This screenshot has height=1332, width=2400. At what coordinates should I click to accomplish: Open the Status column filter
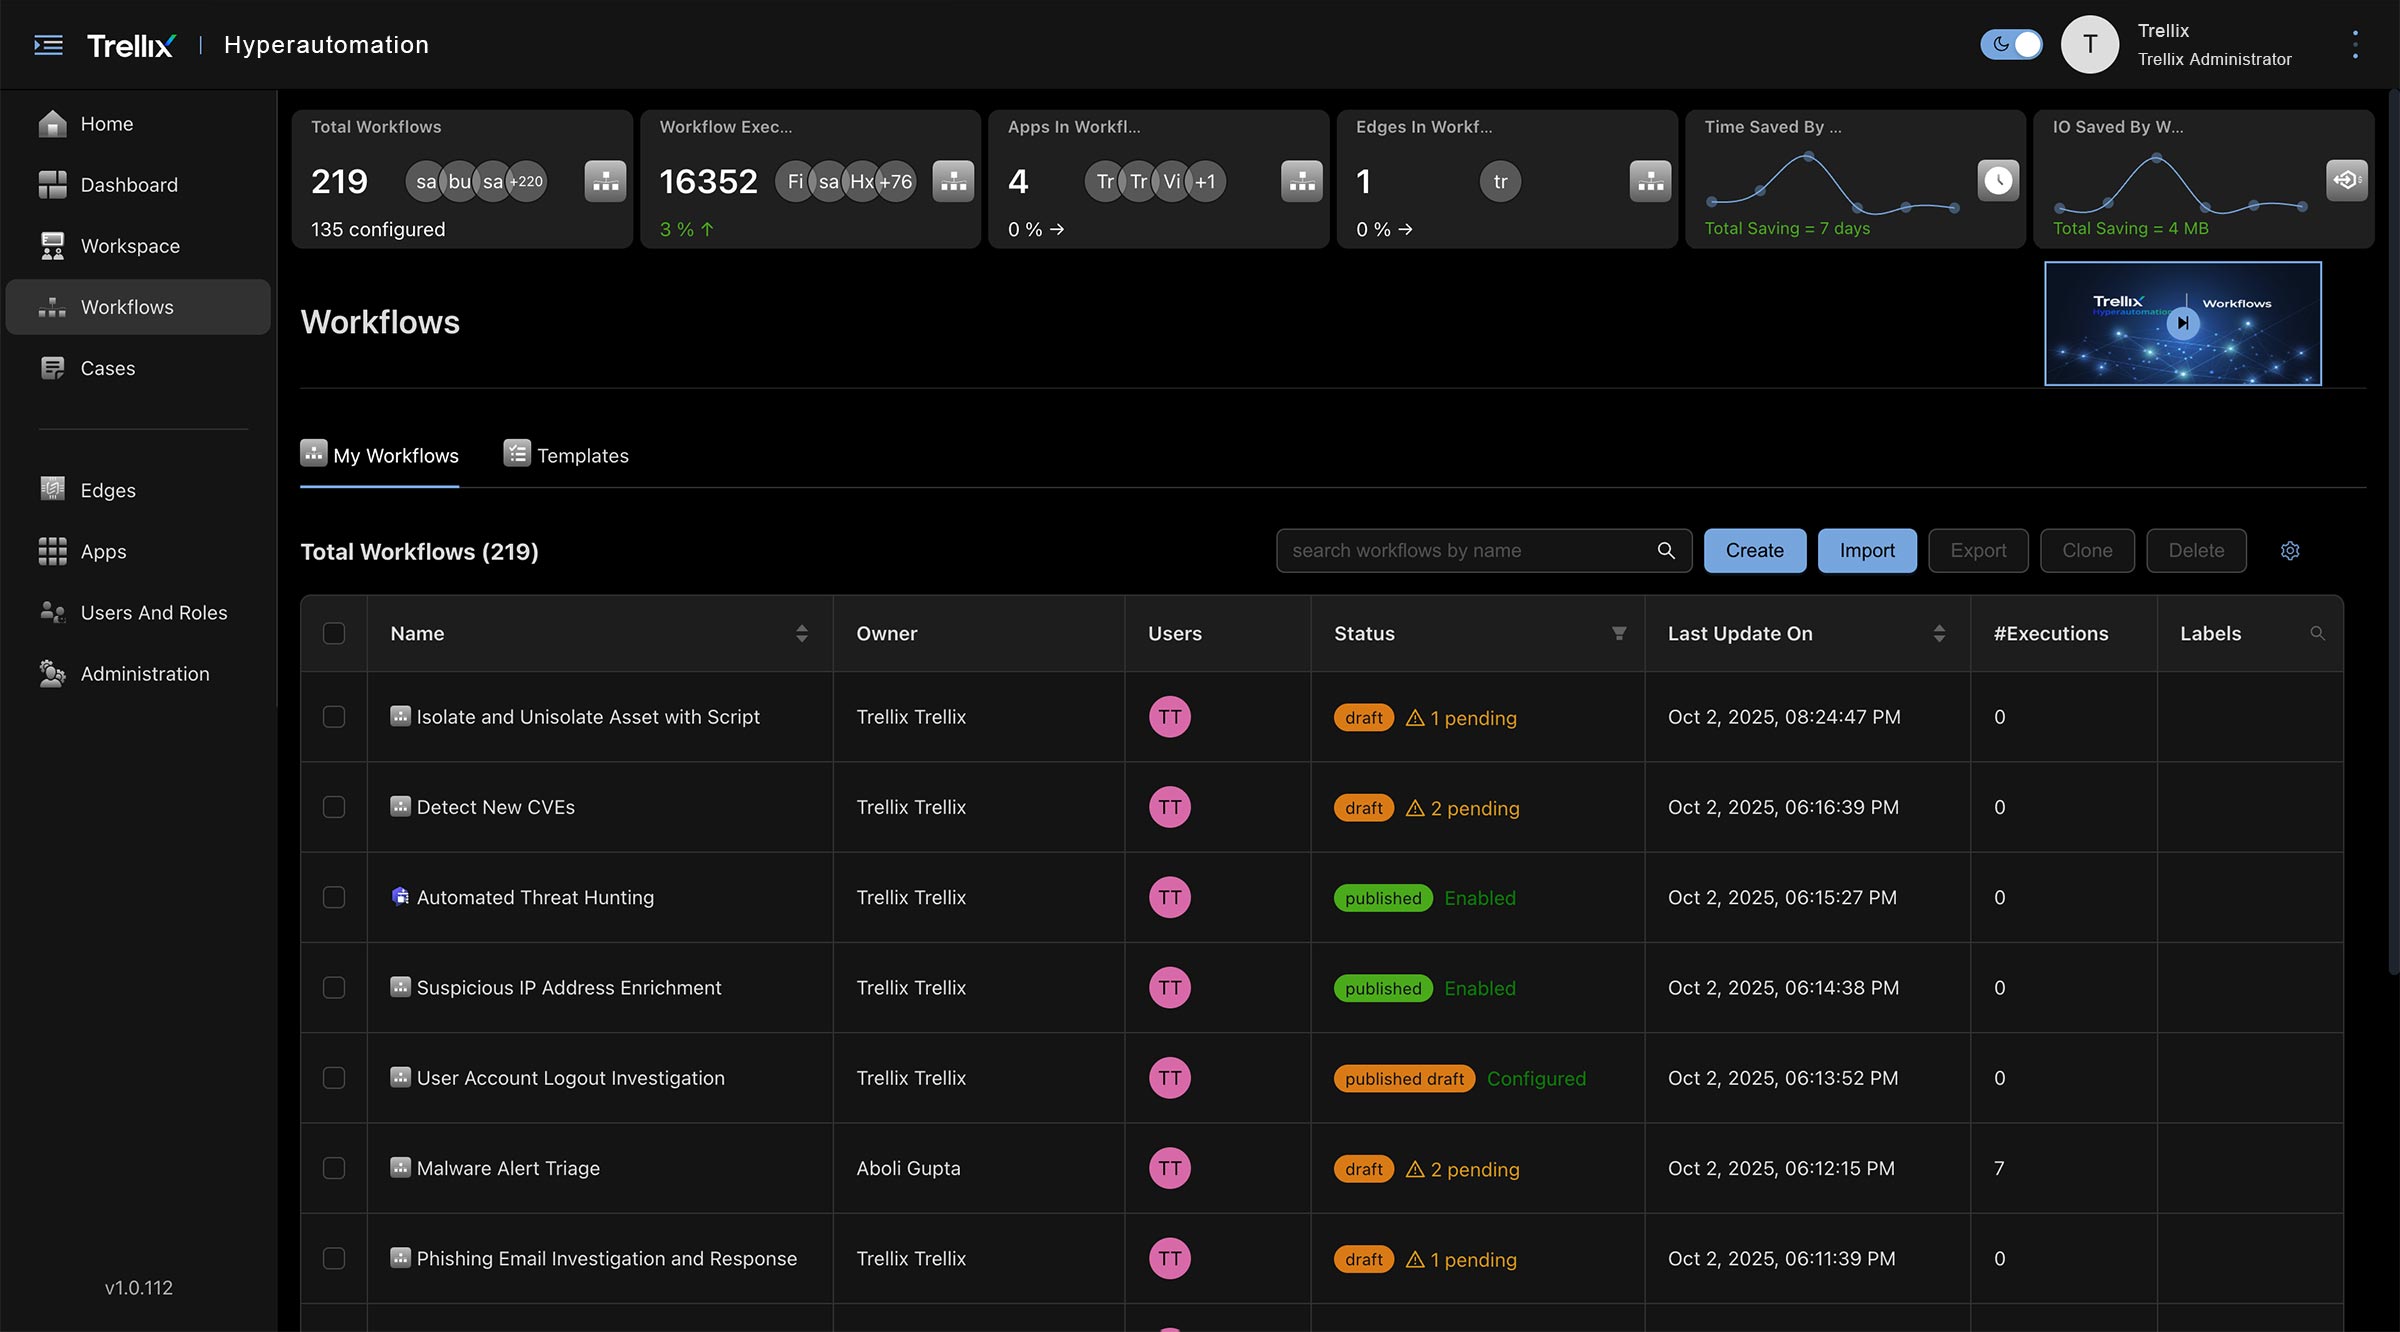coord(1619,633)
